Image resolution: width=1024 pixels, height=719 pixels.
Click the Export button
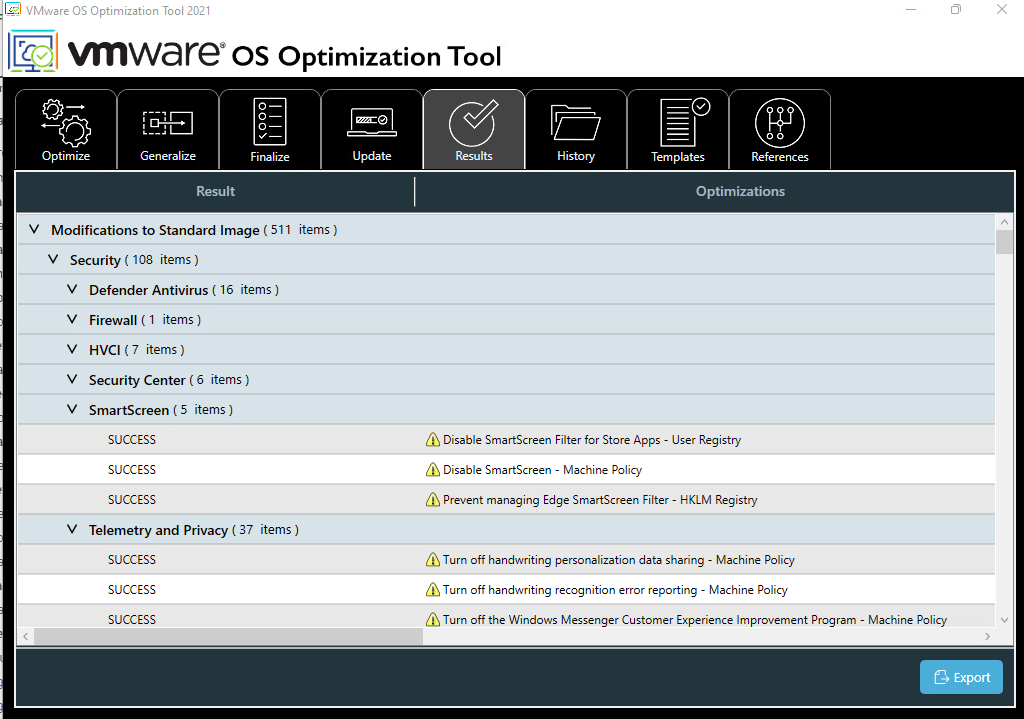pyautogui.click(x=961, y=677)
